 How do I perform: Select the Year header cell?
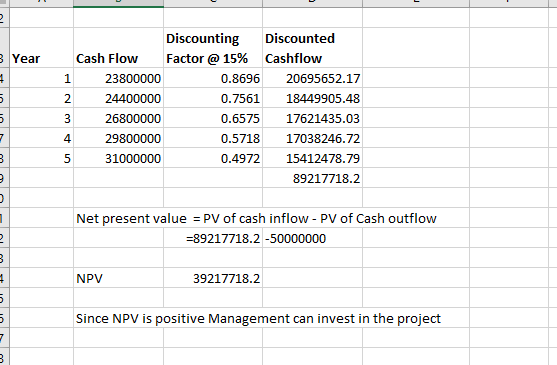[41, 48]
